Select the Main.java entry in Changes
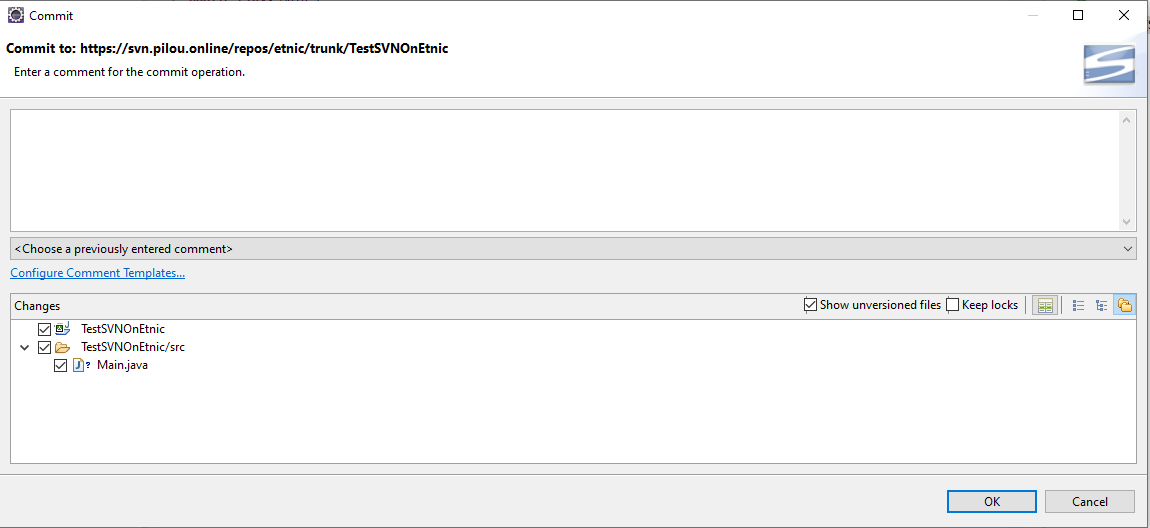This screenshot has height=528, width=1150. [122, 365]
